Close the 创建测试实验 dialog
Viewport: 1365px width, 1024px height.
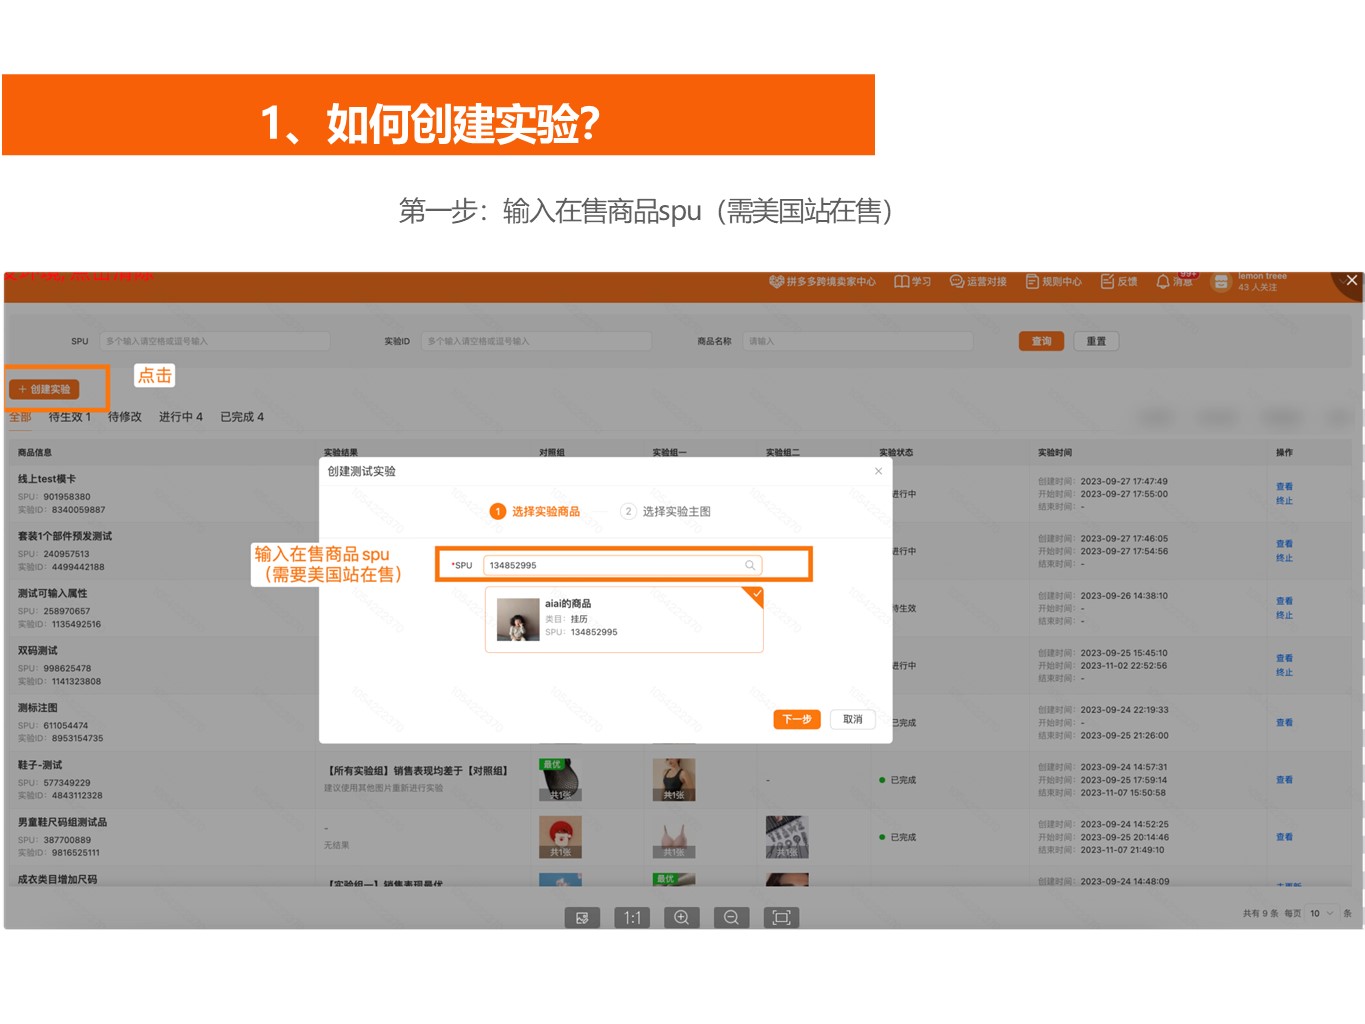(878, 471)
